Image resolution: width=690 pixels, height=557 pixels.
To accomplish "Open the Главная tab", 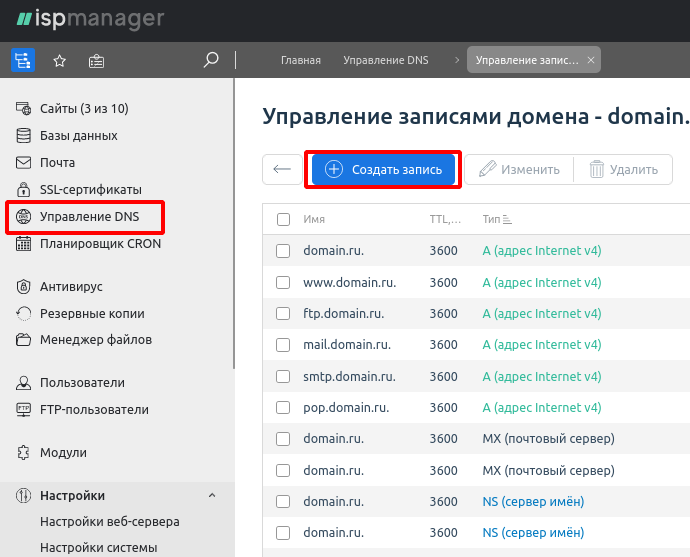I will coord(301,60).
